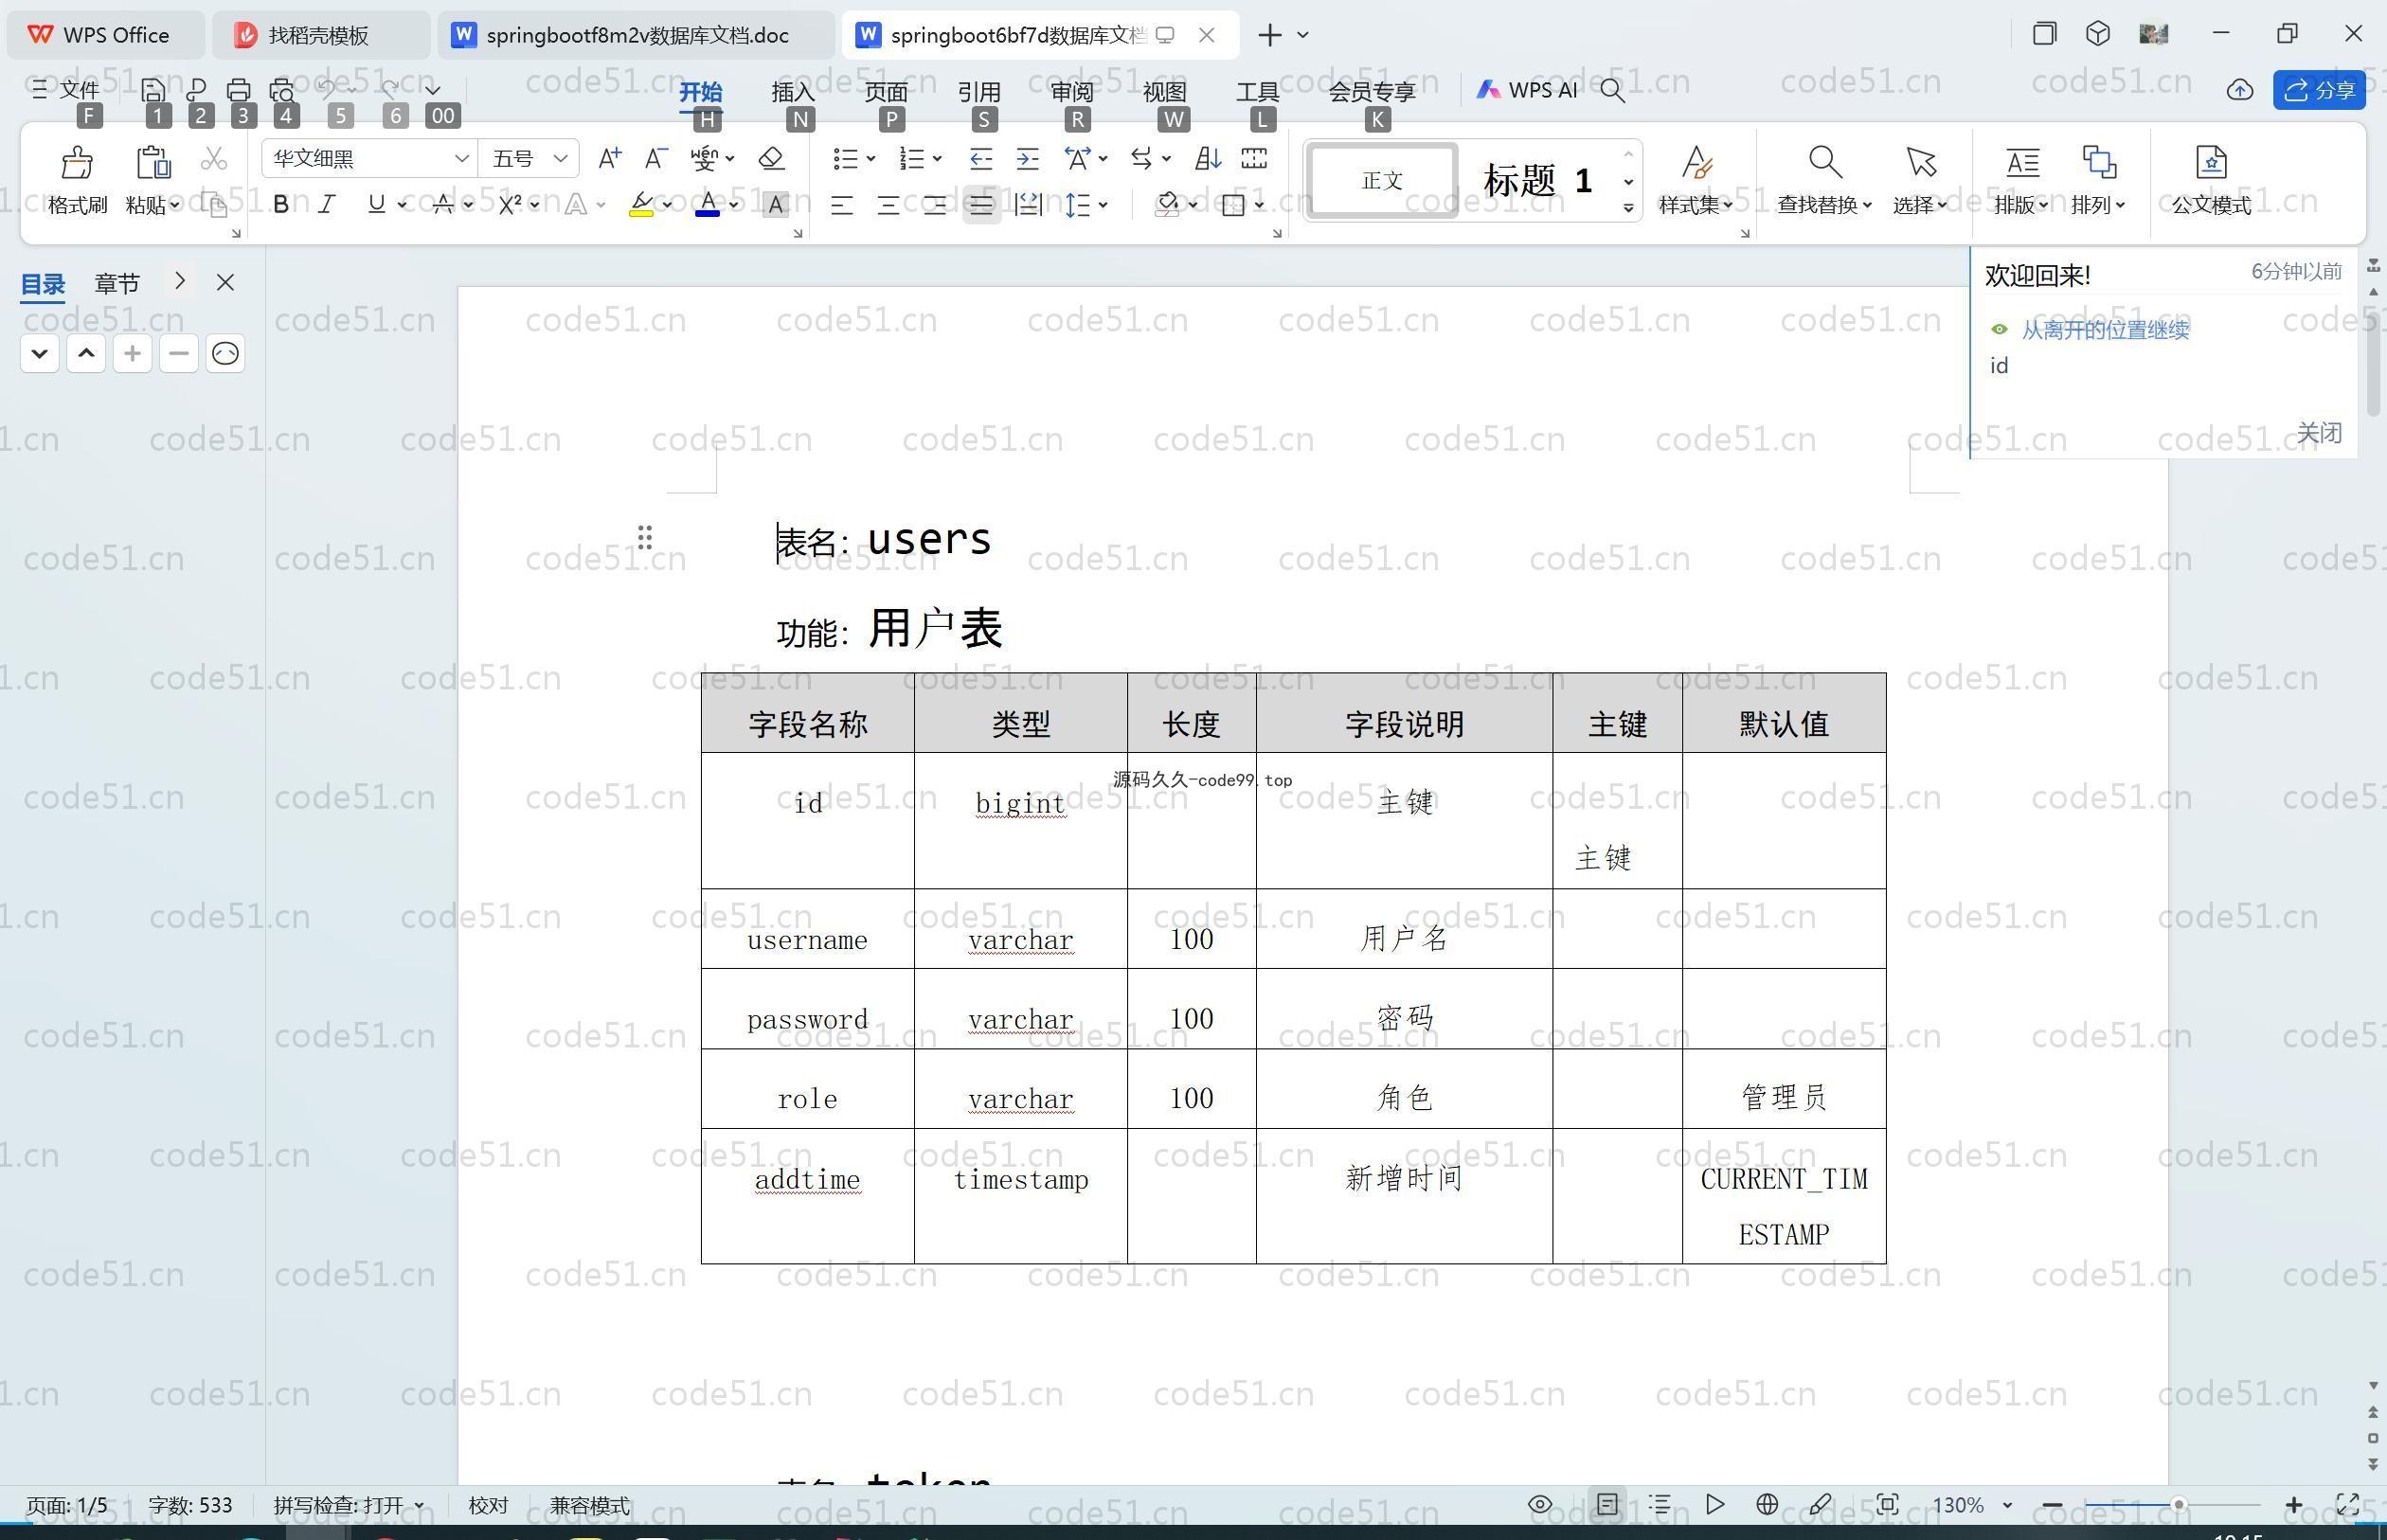The width and height of the screenshot is (2387, 1540).
Task: Open the Typesetting (排版) tool
Action: [x=2022, y=162]
